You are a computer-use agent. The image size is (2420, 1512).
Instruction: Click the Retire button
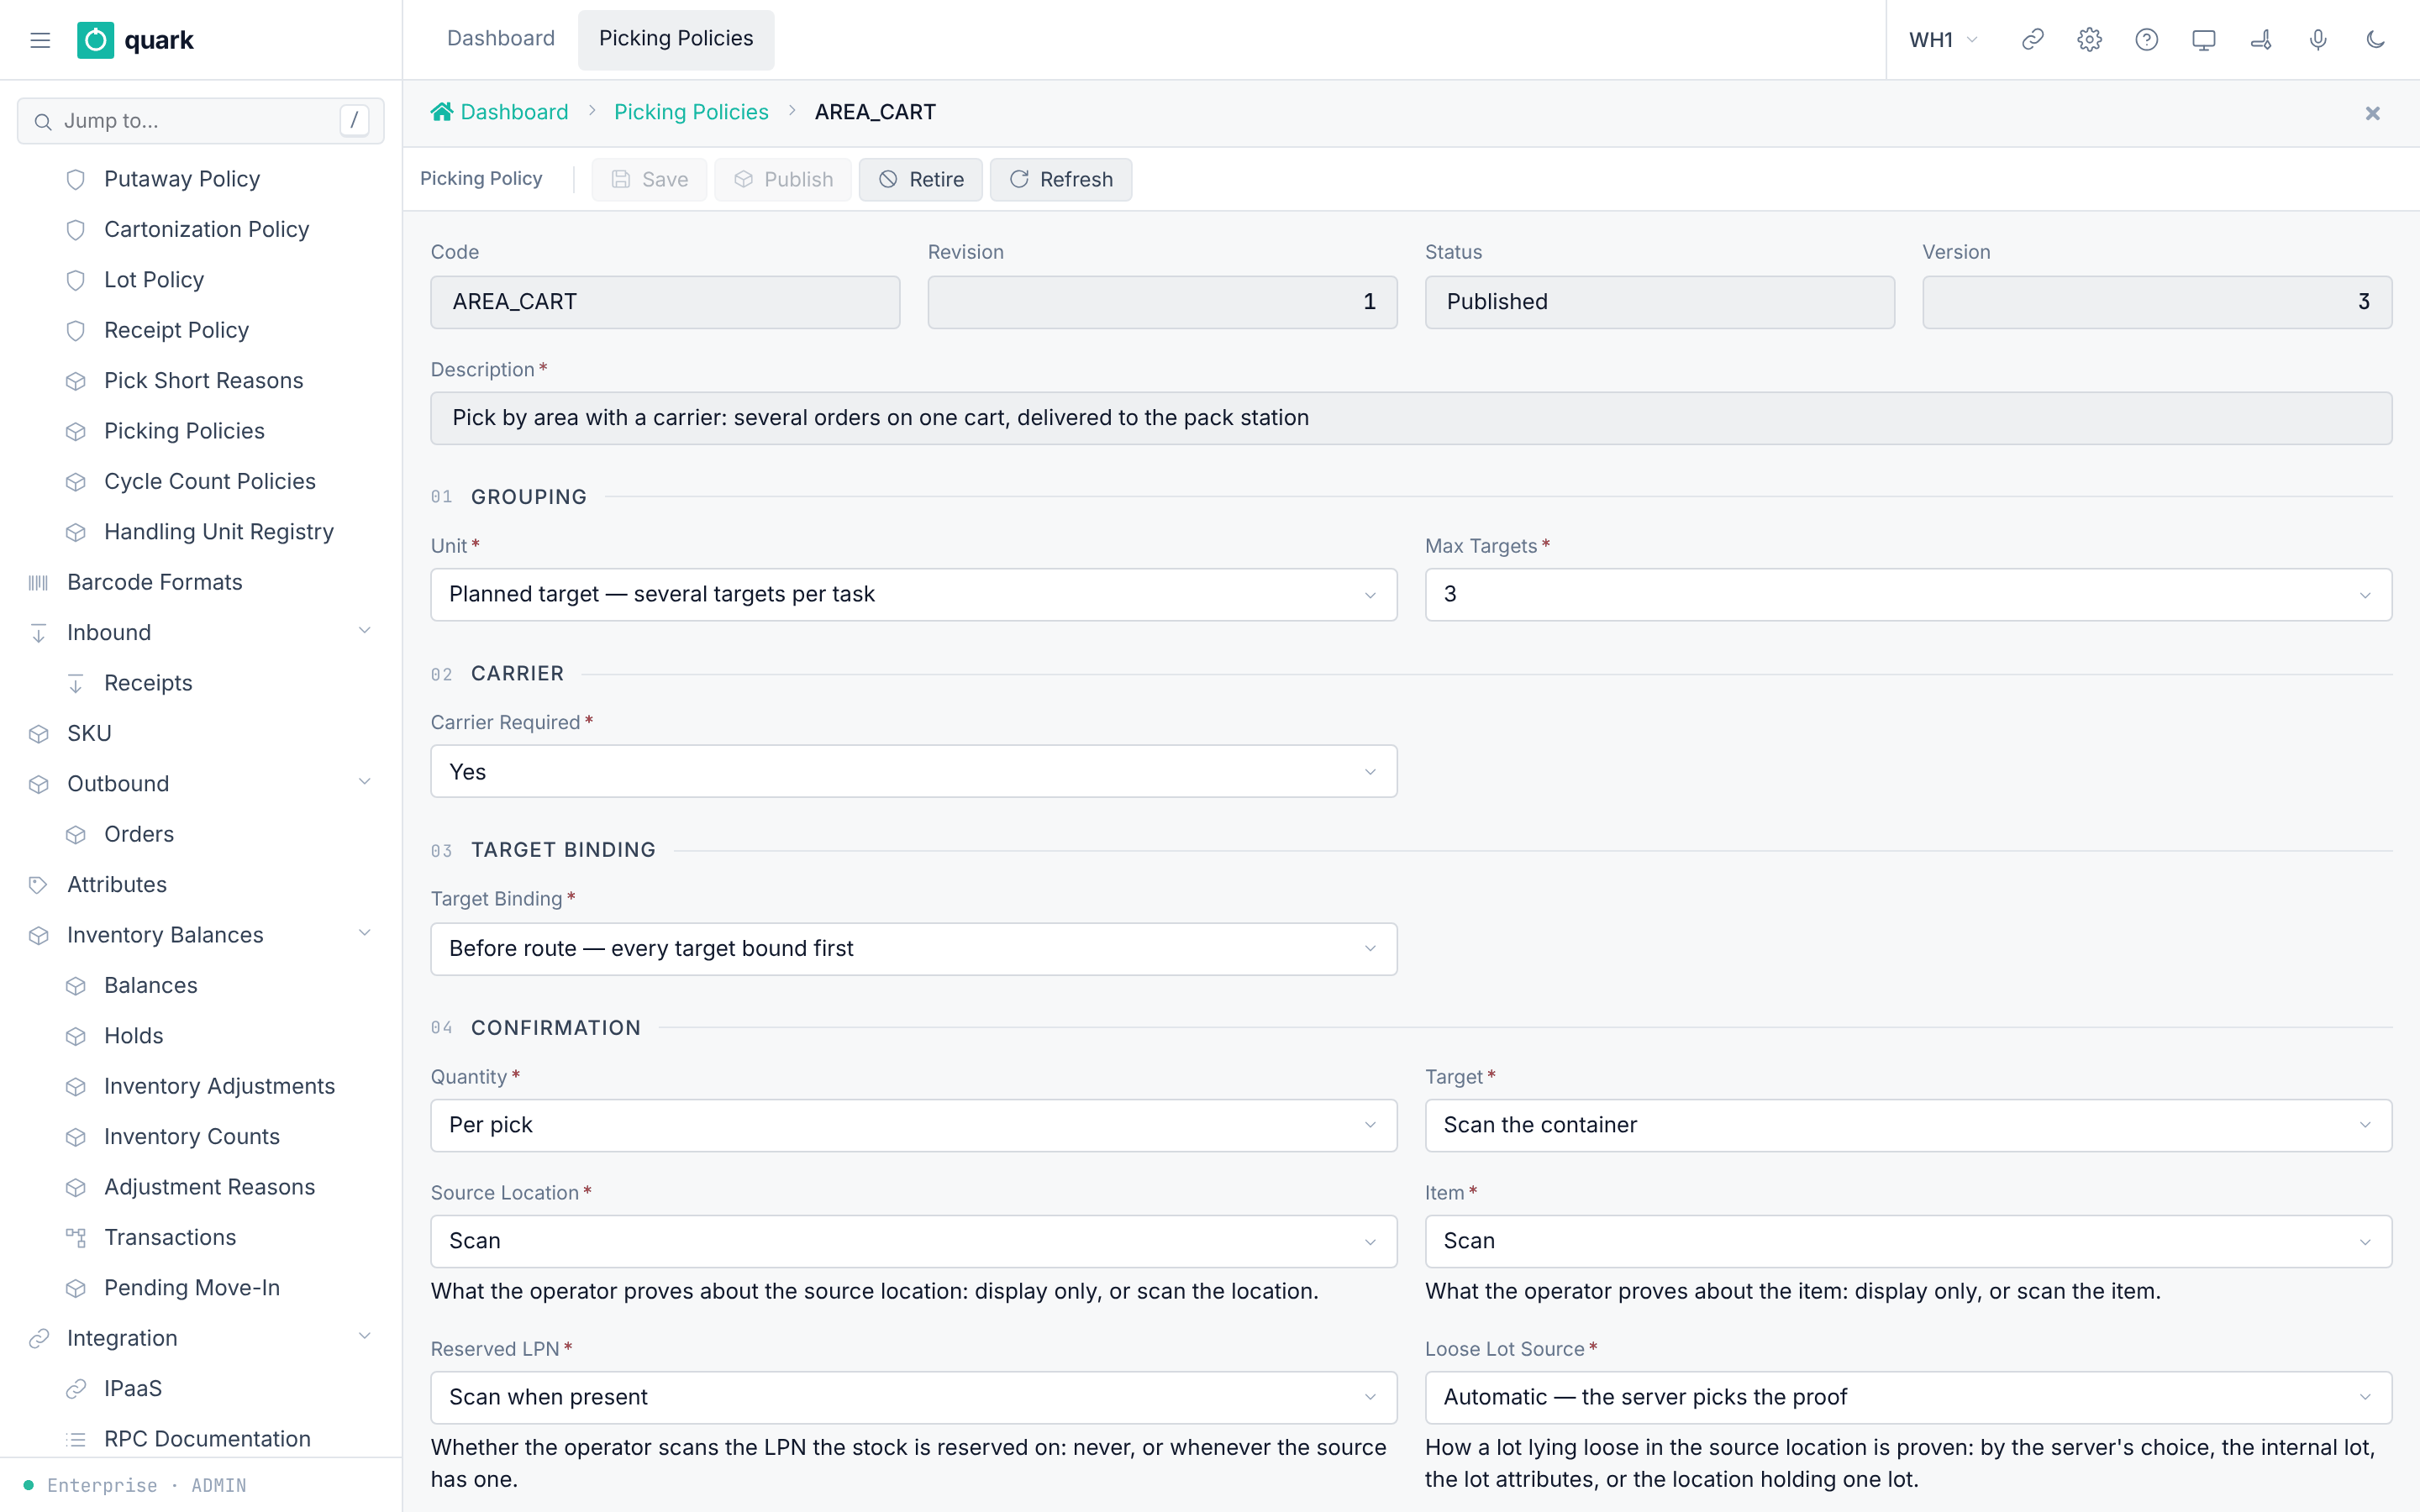click(x=920, y=179)
